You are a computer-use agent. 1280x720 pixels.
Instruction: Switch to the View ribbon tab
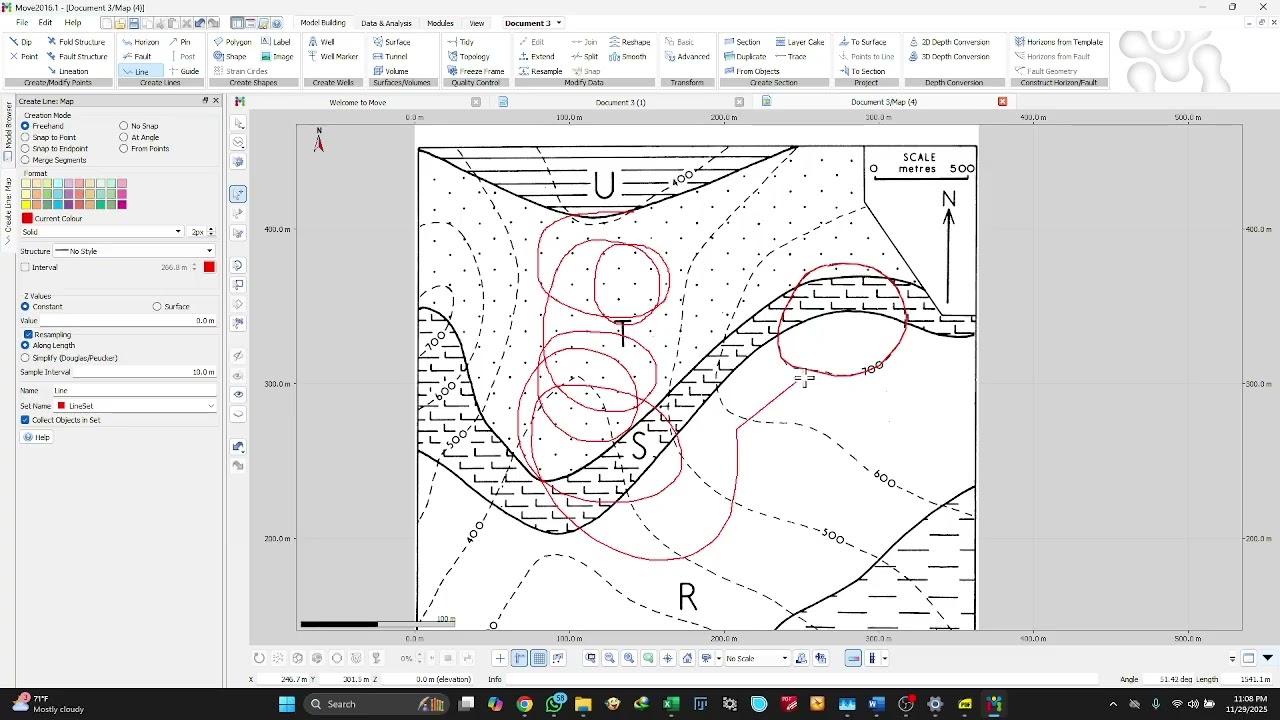[477, 23]
